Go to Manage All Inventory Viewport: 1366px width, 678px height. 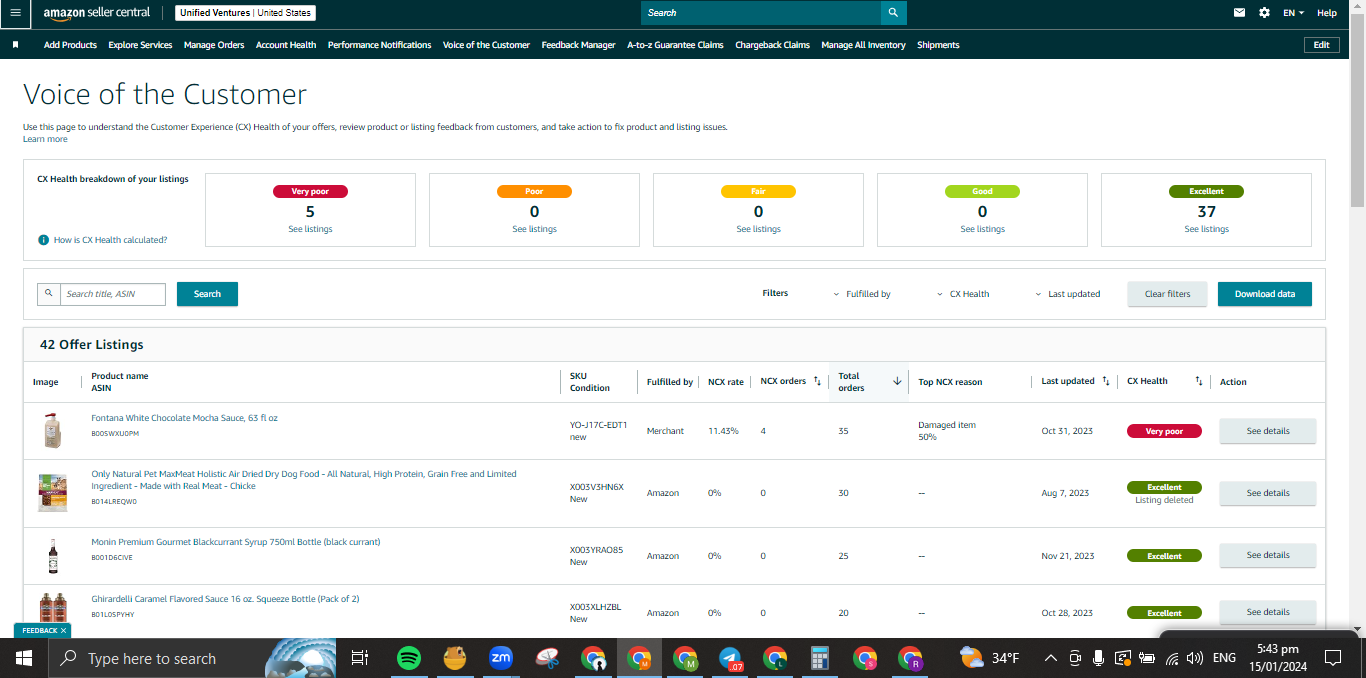(863, 45)
